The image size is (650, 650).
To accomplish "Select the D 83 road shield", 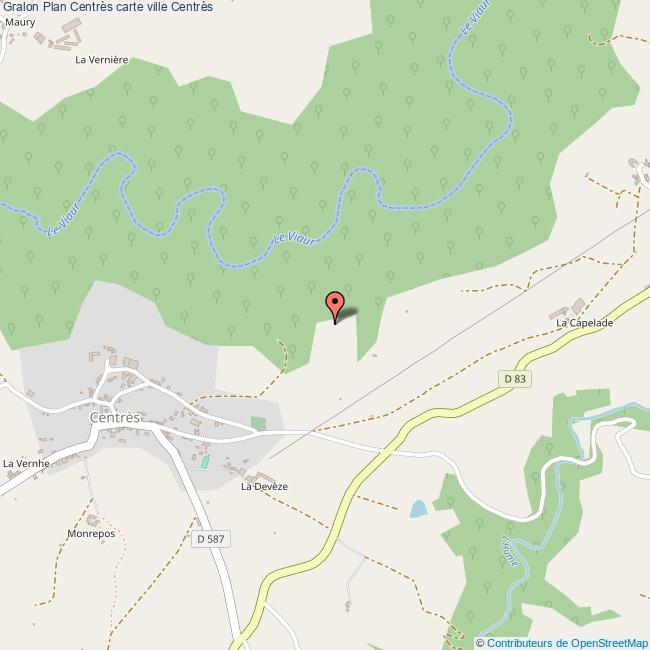I will (515, 379).
